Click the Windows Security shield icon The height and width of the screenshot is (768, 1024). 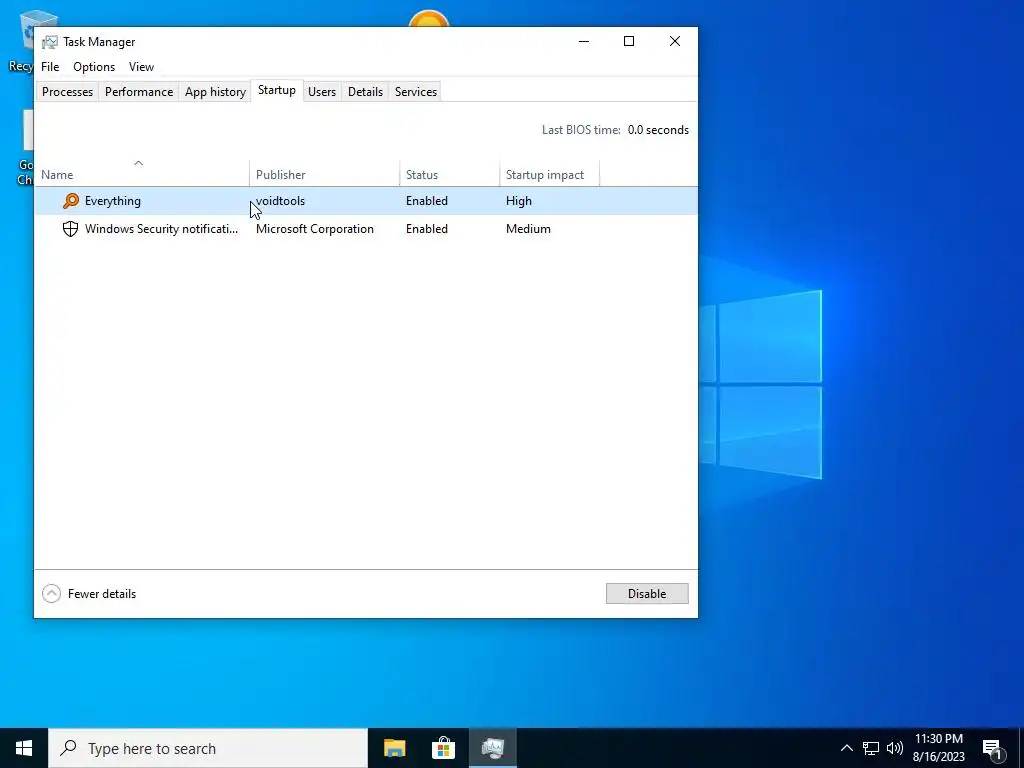(71, 229)
